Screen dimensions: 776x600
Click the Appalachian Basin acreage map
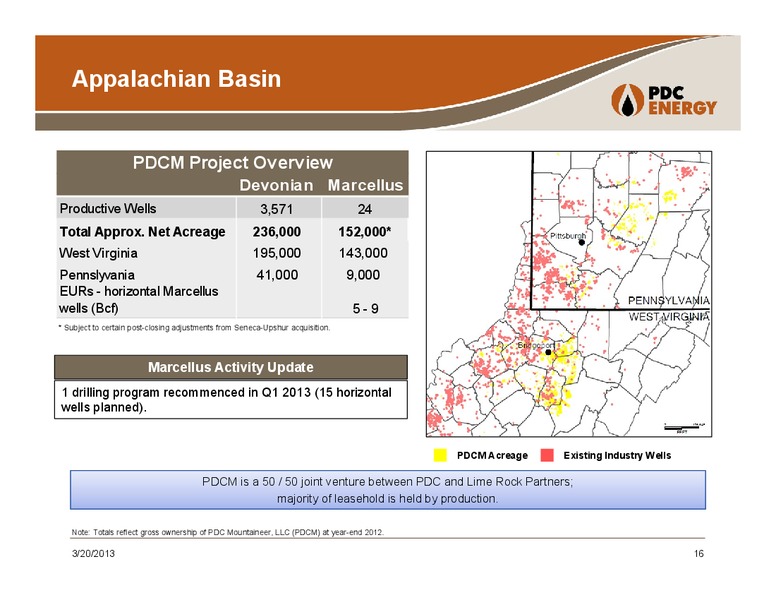[x=569, y=294]
